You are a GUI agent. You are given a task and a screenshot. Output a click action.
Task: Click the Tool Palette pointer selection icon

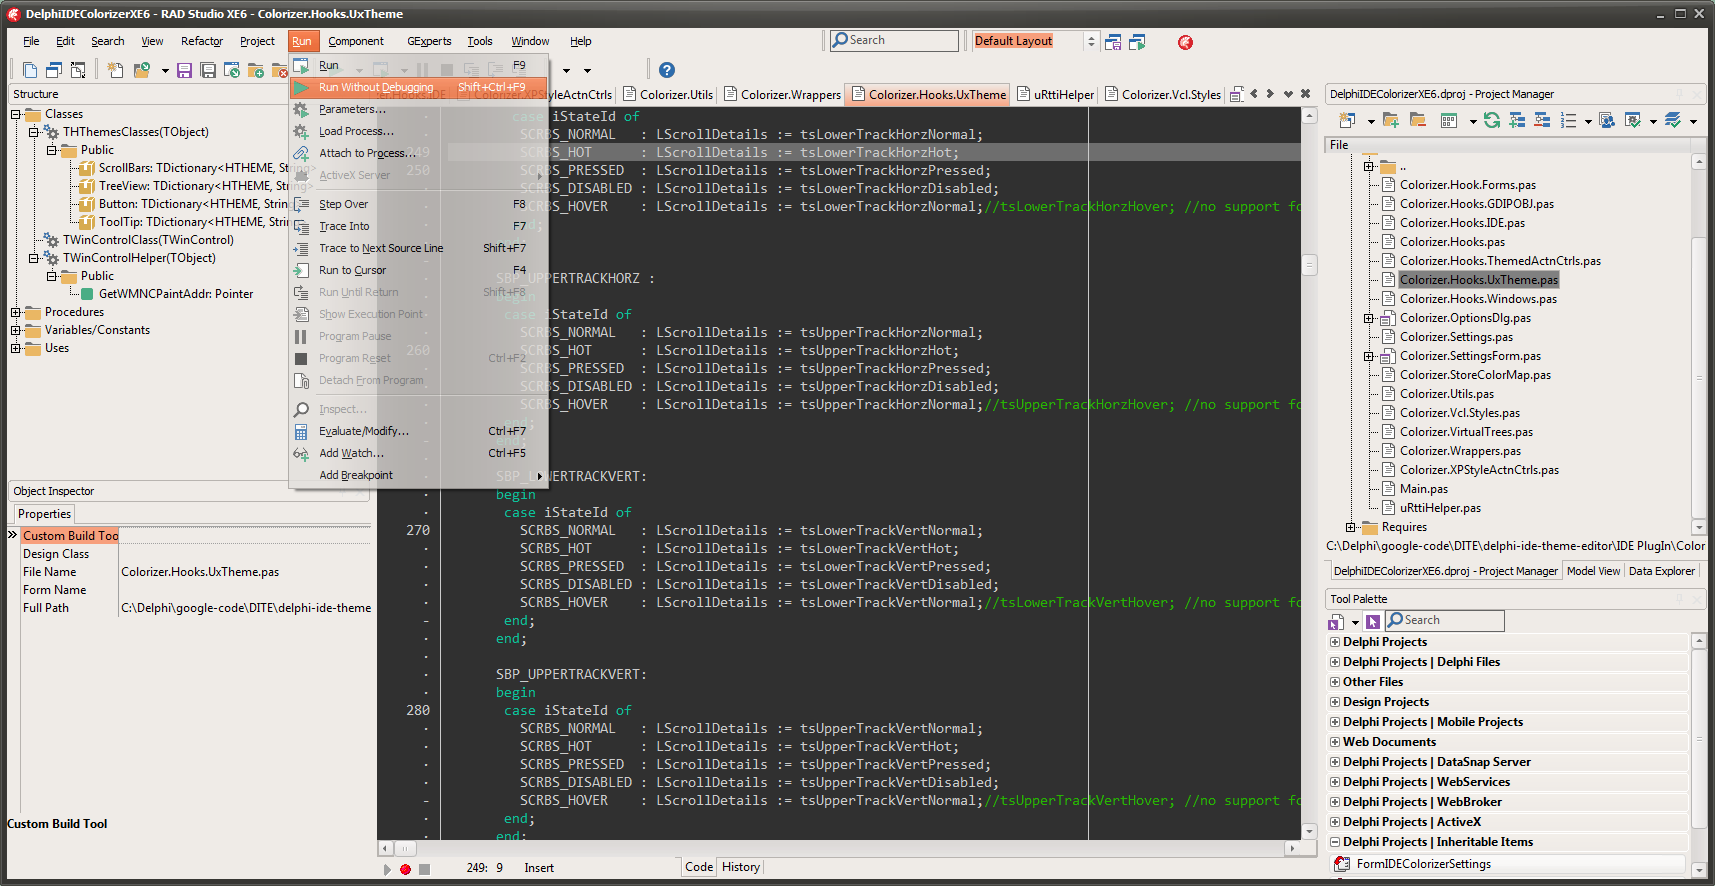coord(1373,621)
